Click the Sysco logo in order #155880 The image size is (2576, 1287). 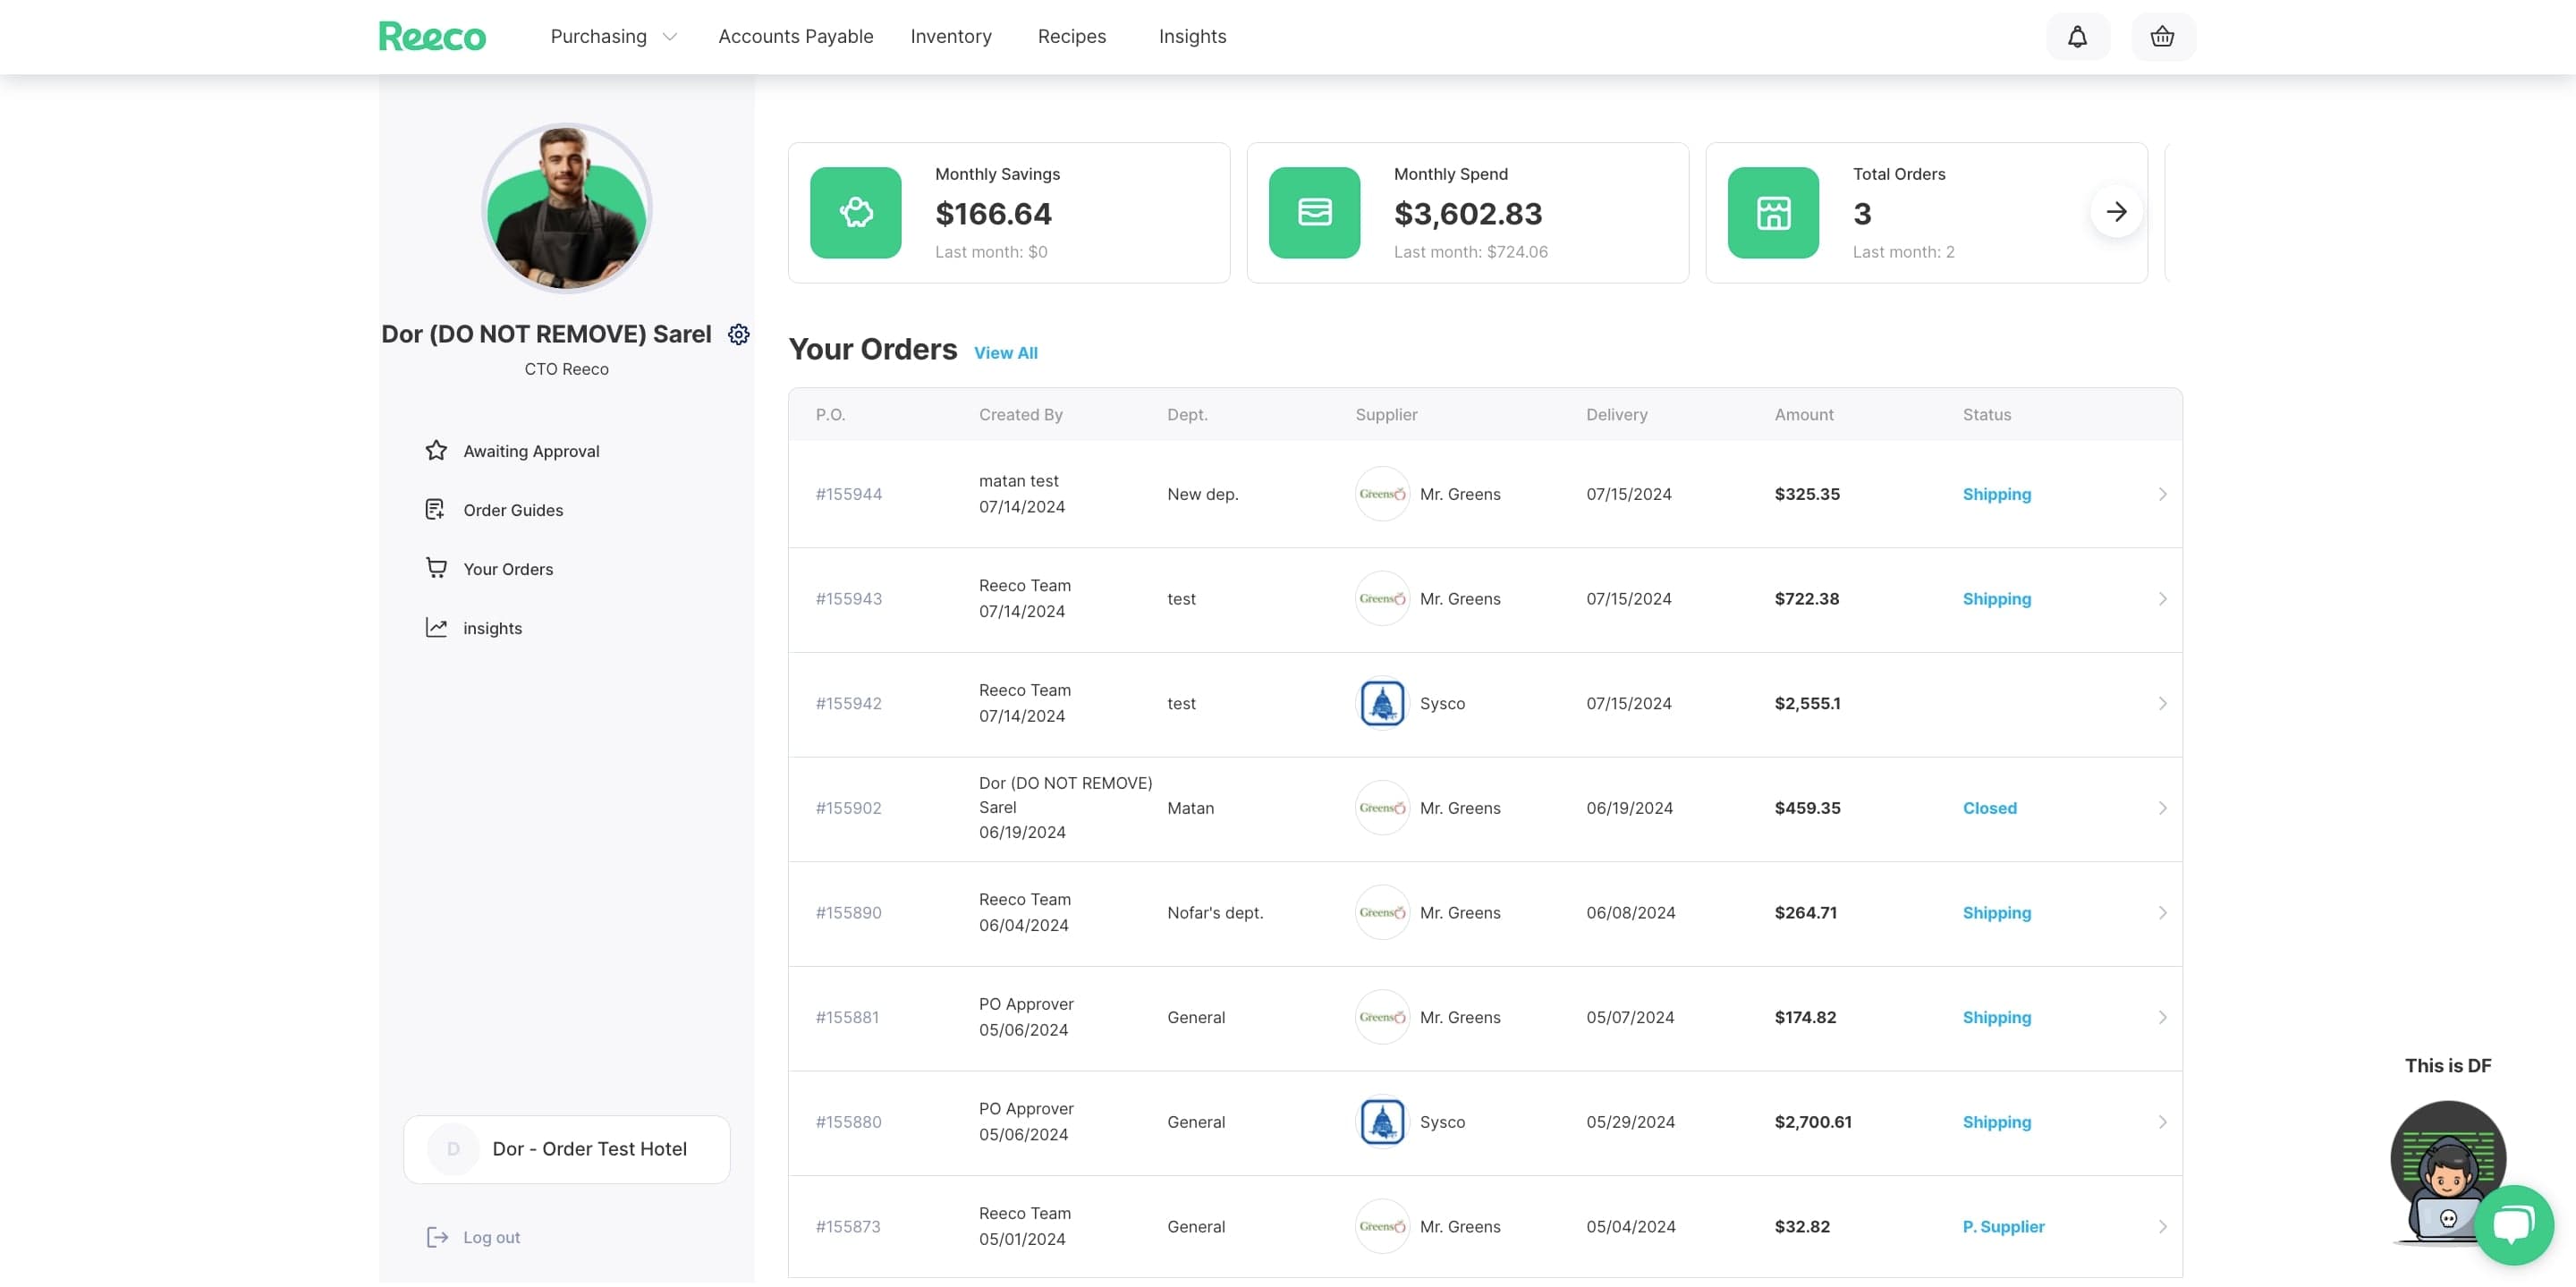pos(1382,1123)
